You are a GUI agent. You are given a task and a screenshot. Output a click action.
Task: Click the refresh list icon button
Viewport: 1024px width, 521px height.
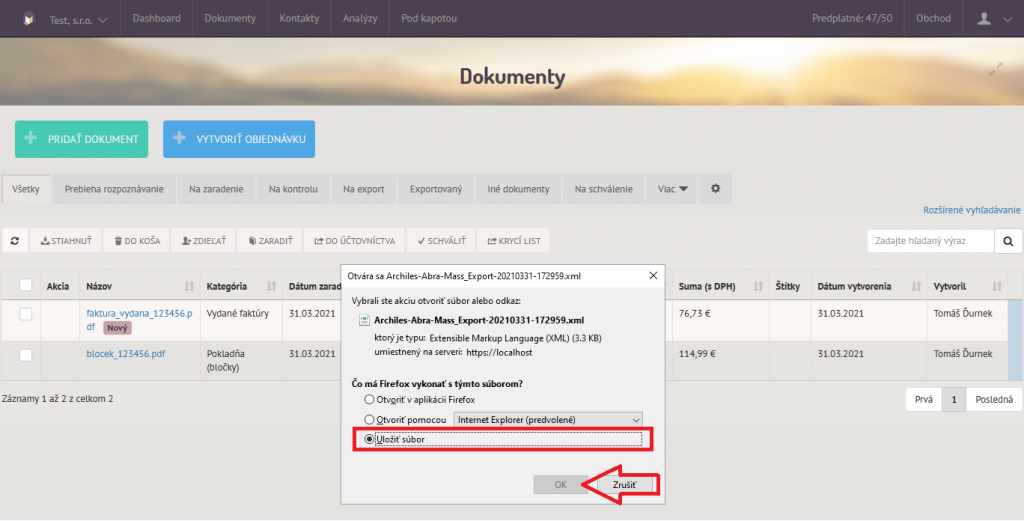(x=15, y=241)
